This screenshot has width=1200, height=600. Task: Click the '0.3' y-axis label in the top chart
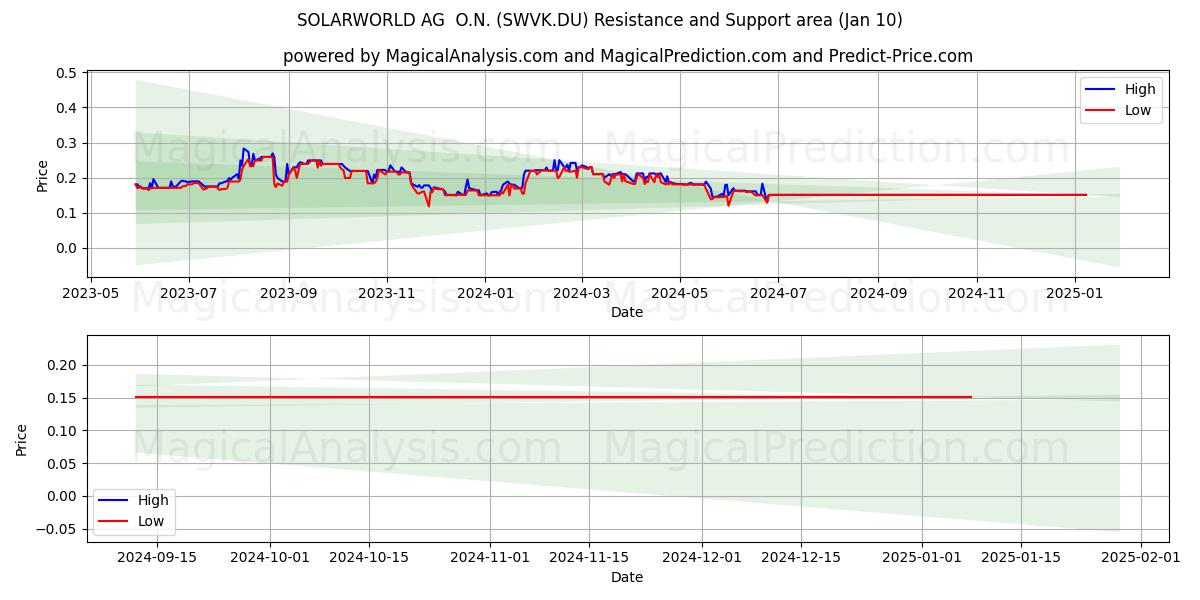[x=67, y=143]
